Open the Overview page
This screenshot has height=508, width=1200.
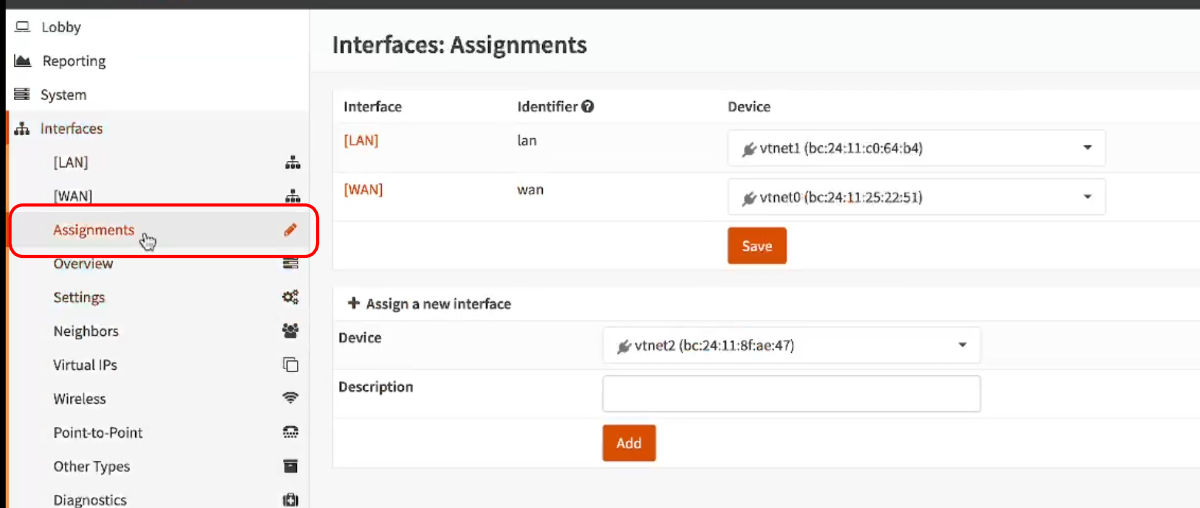(x=83, y=264)
